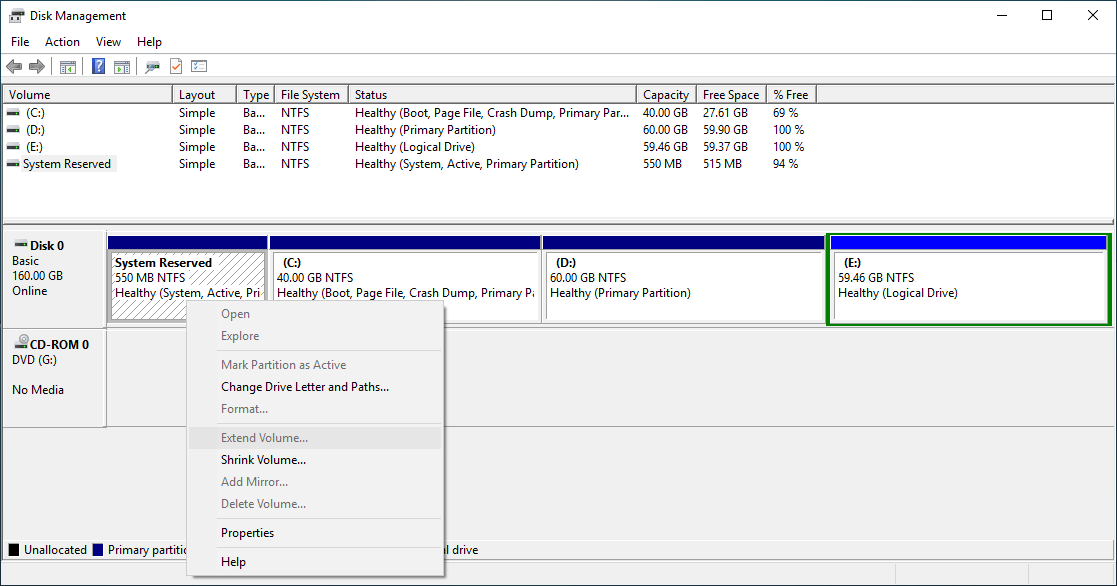Choose Shrink Volume... from context menu

click(263, 460)
